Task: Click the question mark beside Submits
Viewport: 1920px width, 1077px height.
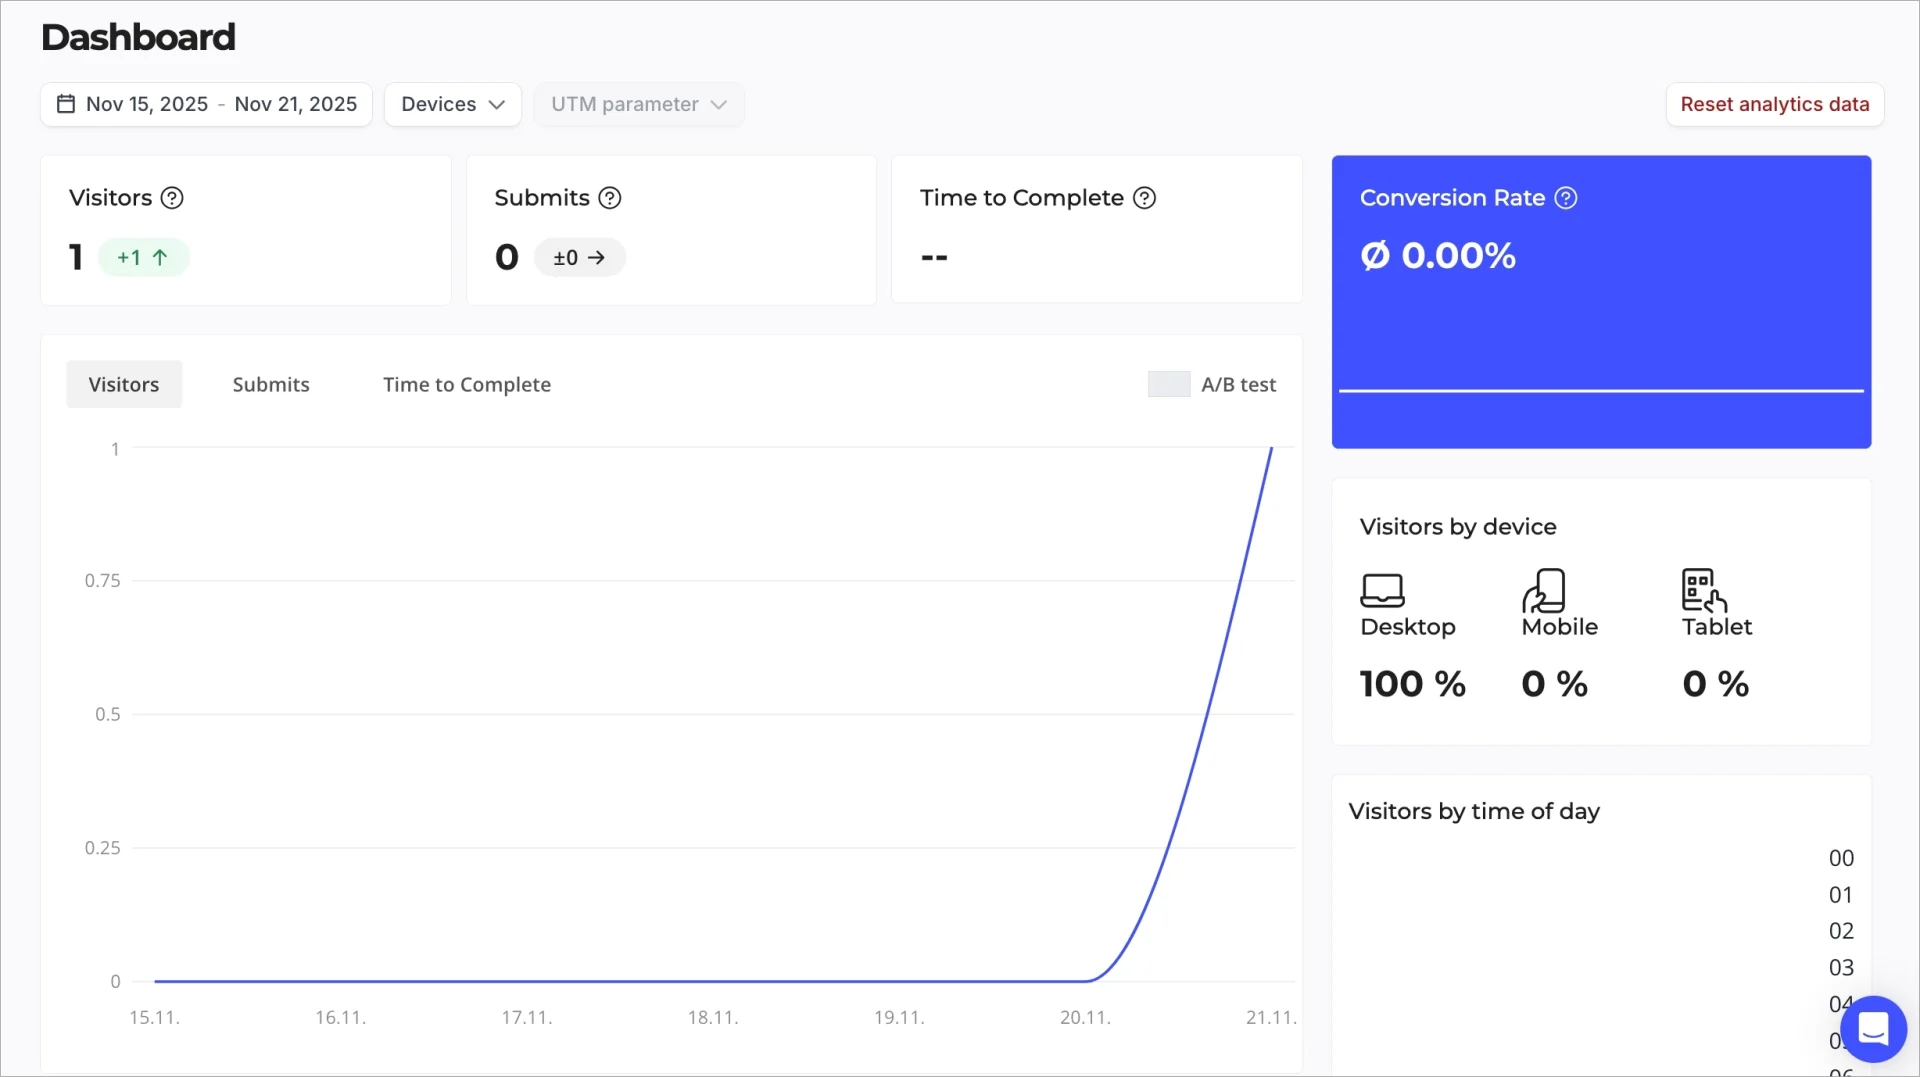Action: (609, 198)
